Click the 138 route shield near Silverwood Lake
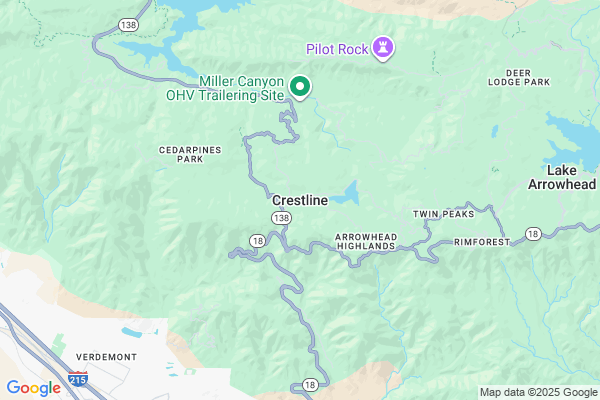Image resolution: width=600 pixels, height=400 pixels. 128,25
